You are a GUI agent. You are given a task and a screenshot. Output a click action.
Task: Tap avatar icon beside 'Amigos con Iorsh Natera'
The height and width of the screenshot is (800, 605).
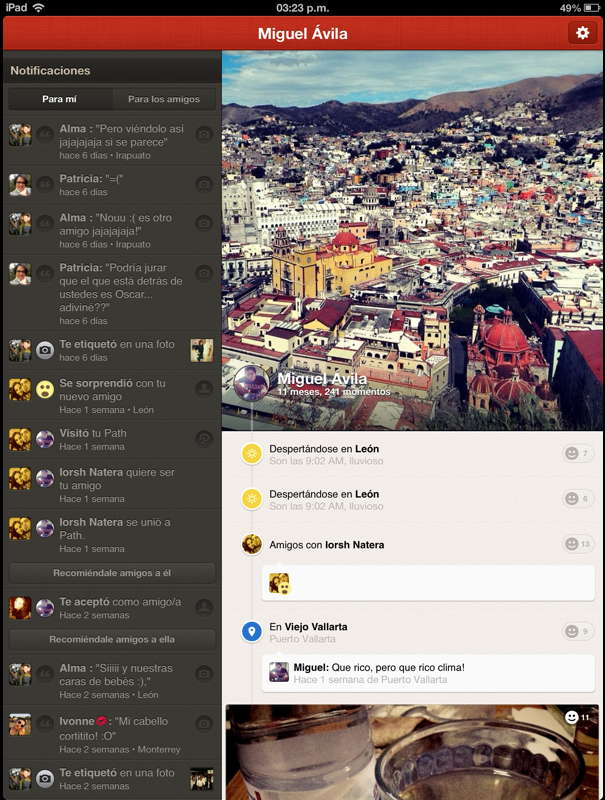point(251,544)
